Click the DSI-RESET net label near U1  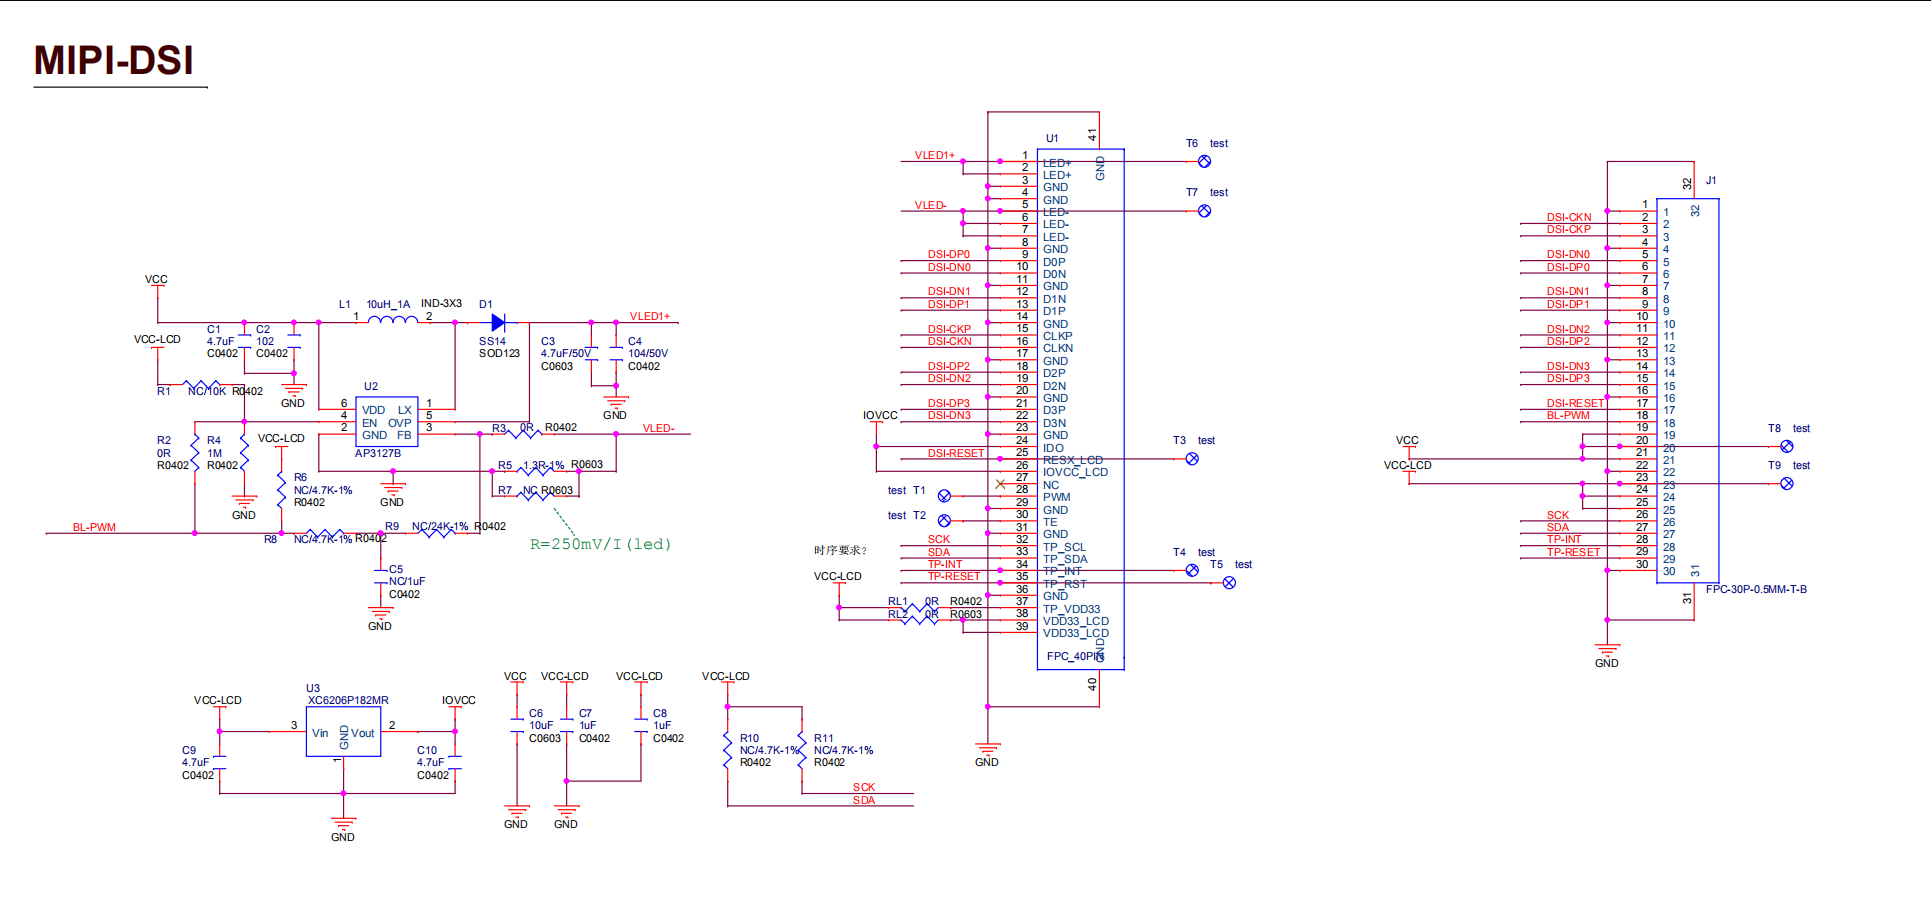pos(955,453)
